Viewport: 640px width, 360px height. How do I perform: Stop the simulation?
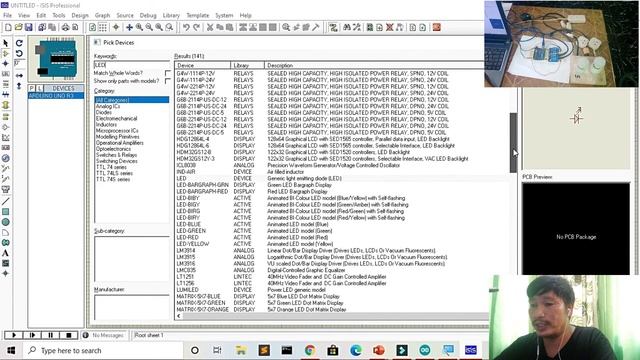click(69, 335)
